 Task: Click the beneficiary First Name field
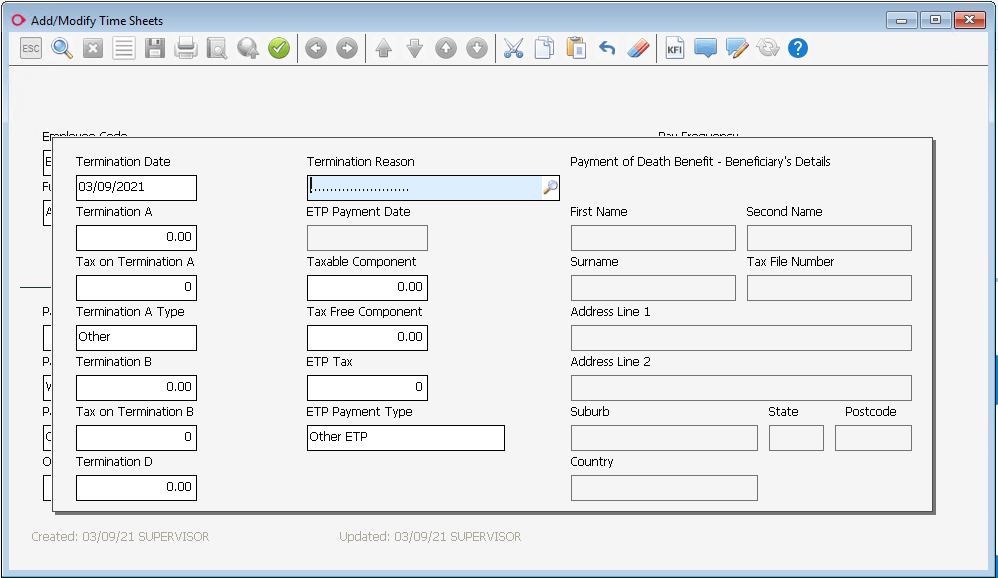pos(653,238)
